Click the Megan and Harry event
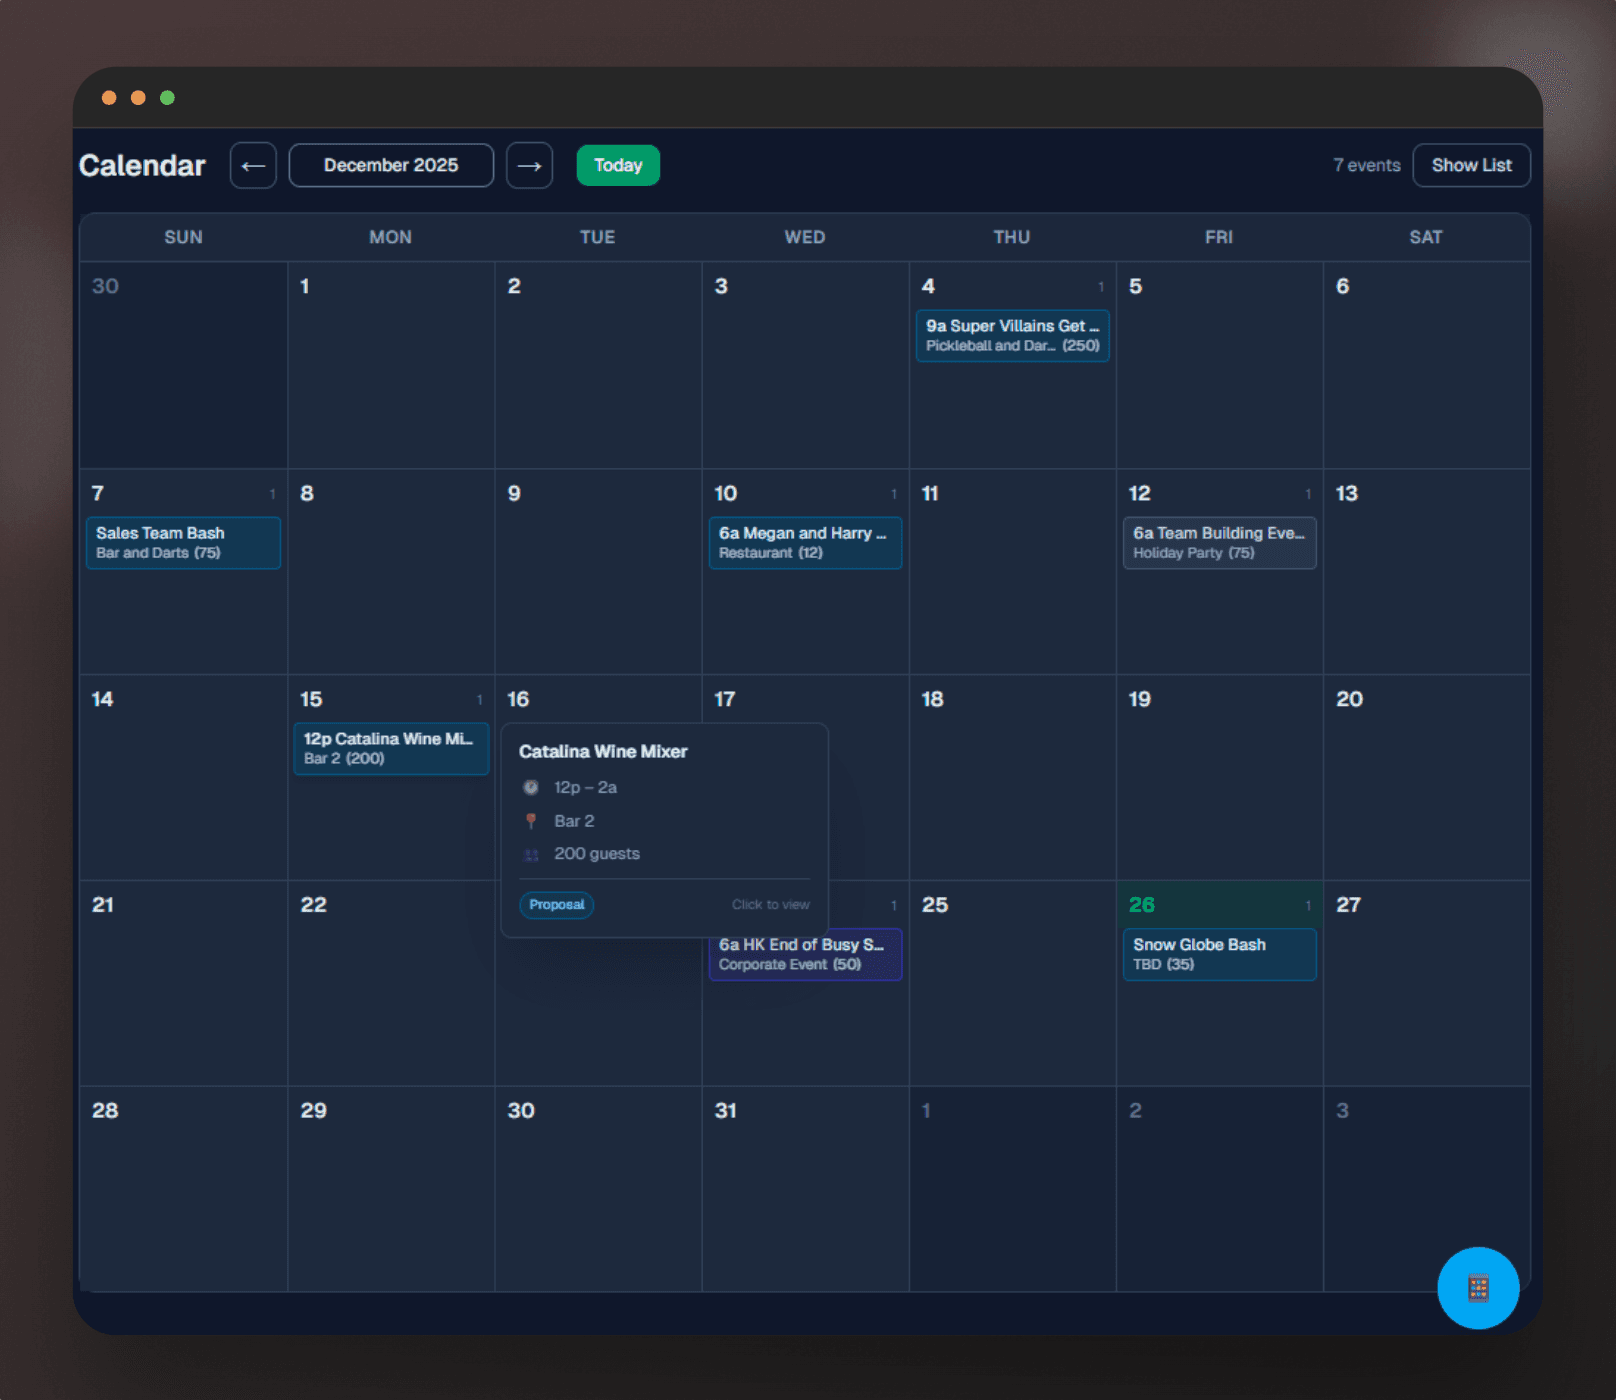The width and height of the screenshot is (1616, 1400). click(805, 543)
